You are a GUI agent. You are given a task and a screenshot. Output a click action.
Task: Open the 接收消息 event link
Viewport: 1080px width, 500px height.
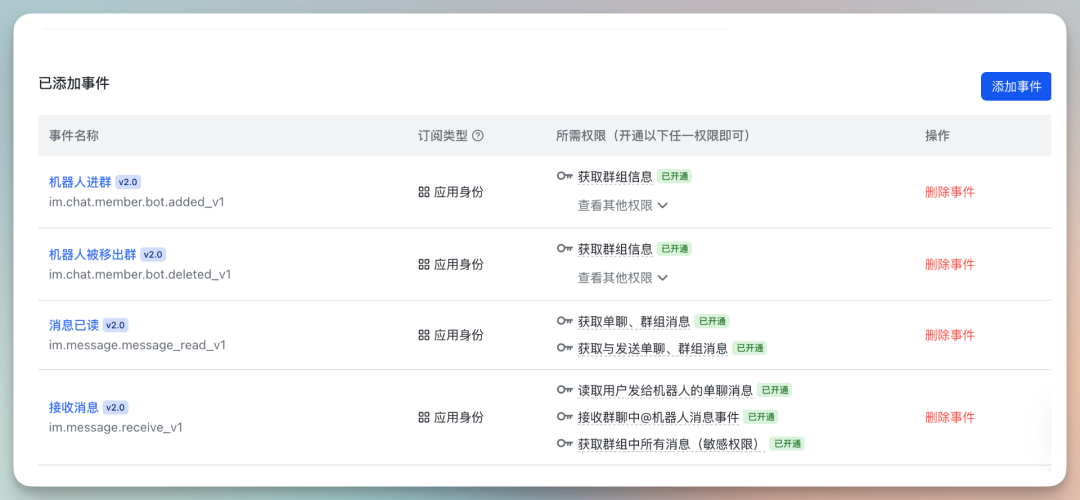coord(74,407)
